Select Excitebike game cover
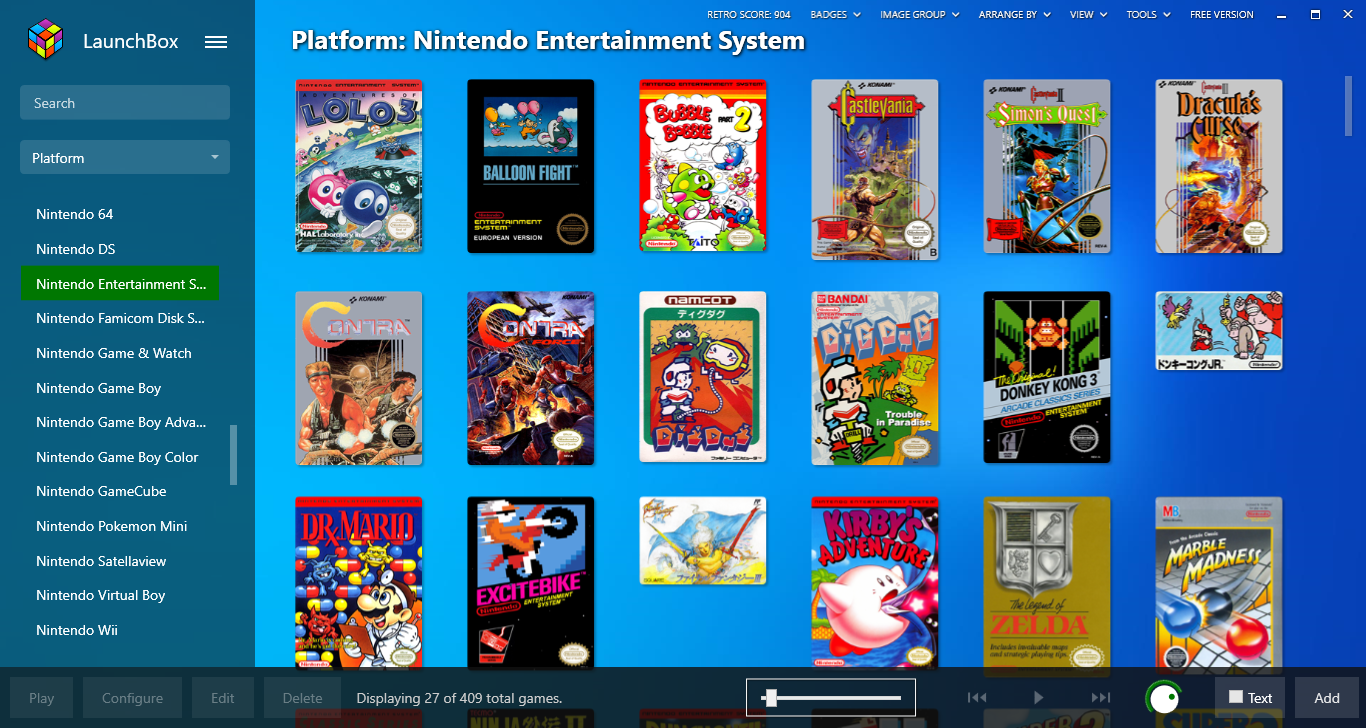This screenshot has width=1366, height=728. (x=531, y=583)
